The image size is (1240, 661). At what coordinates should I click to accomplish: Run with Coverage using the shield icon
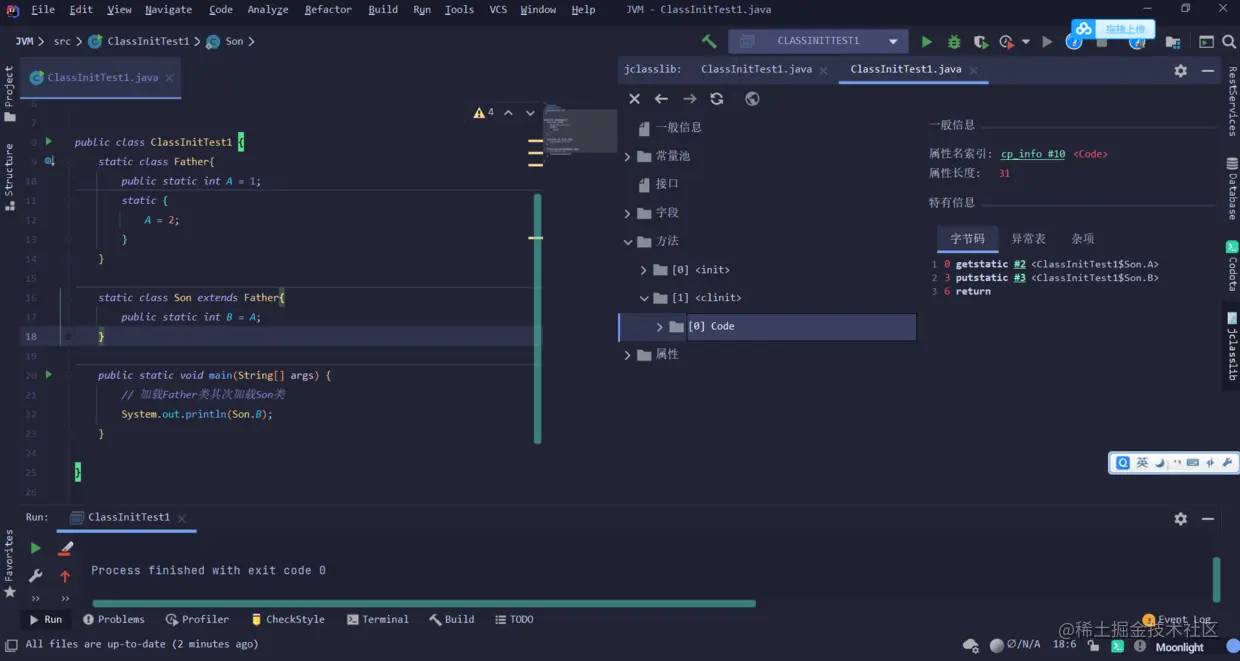point(981,41)
